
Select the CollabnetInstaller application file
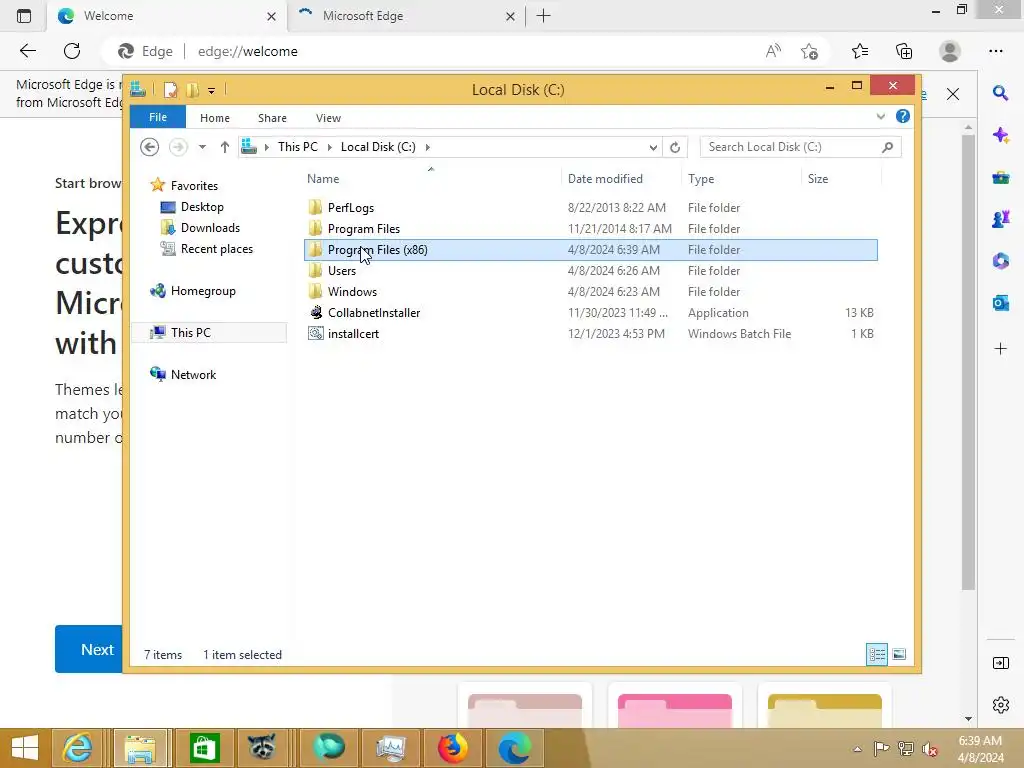click(590, 312)
